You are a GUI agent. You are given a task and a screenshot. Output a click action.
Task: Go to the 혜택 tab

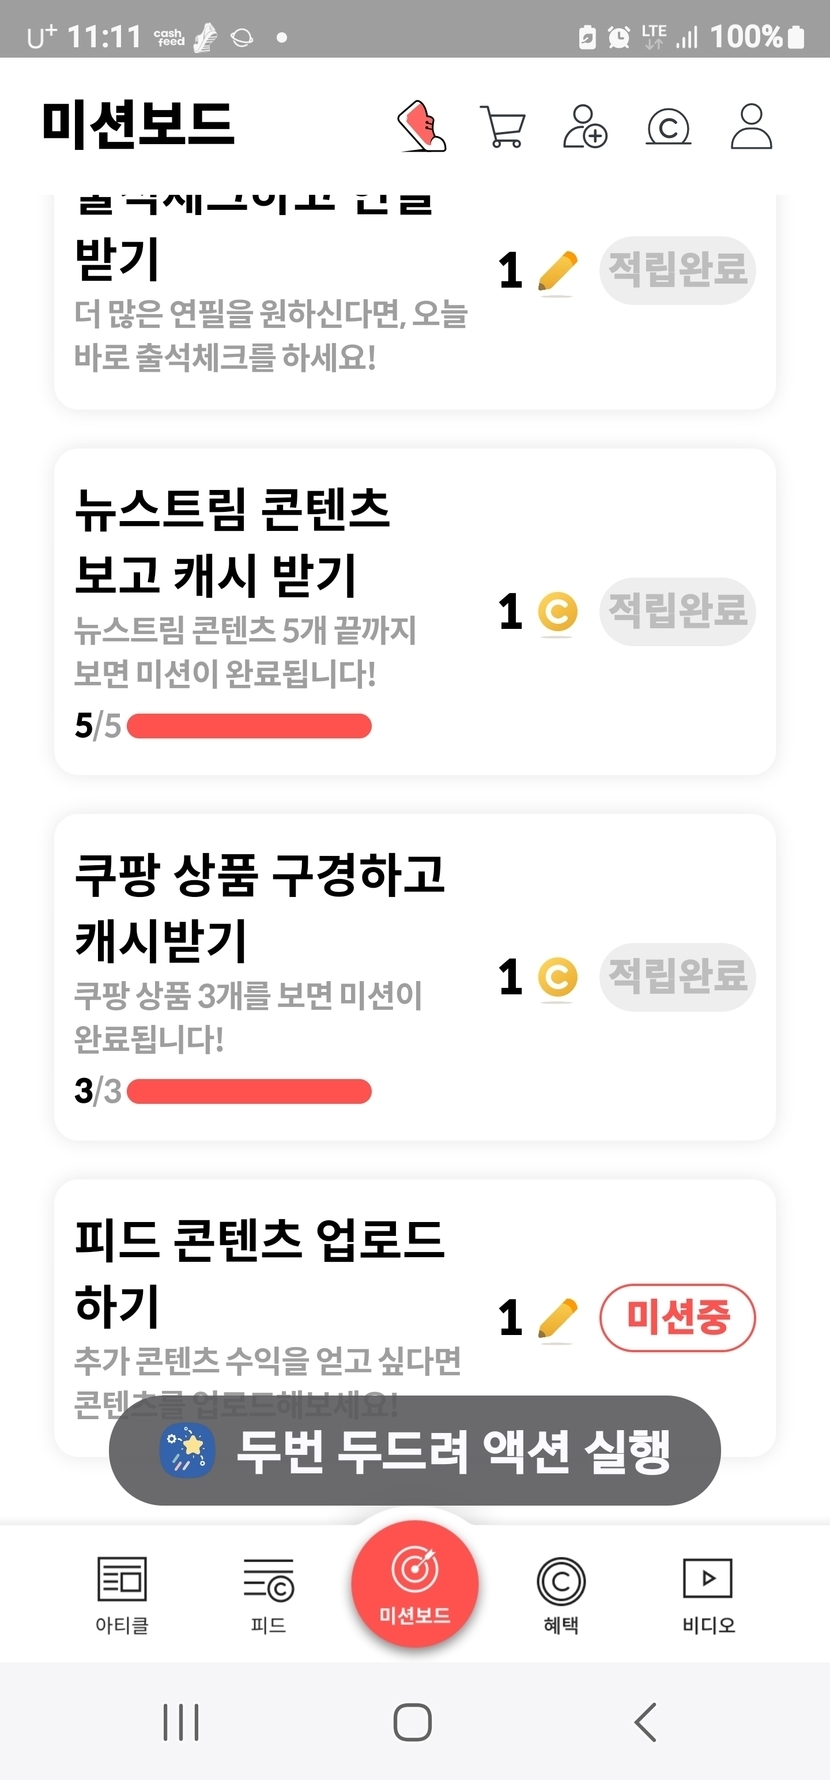(x=561, y=1593)
